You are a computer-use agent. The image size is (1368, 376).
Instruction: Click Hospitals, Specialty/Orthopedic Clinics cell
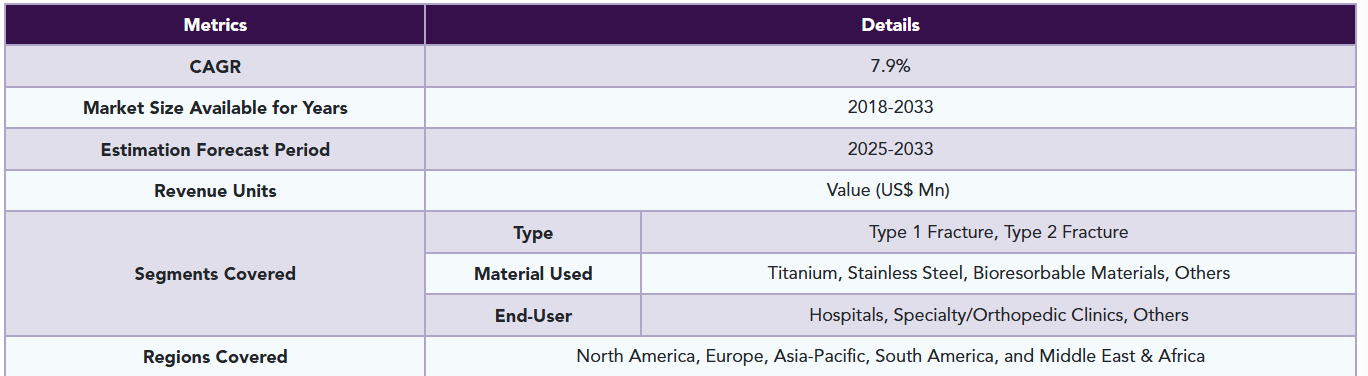click(x=999, y=316)
